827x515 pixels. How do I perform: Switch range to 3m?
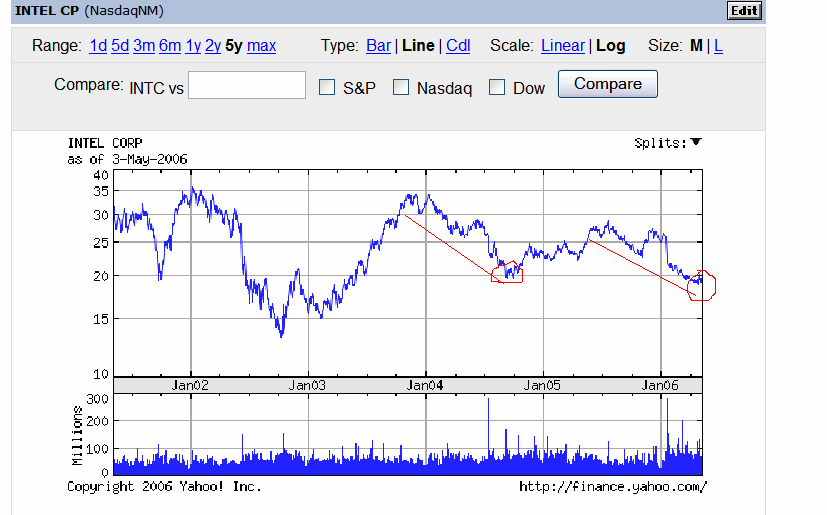143,46
